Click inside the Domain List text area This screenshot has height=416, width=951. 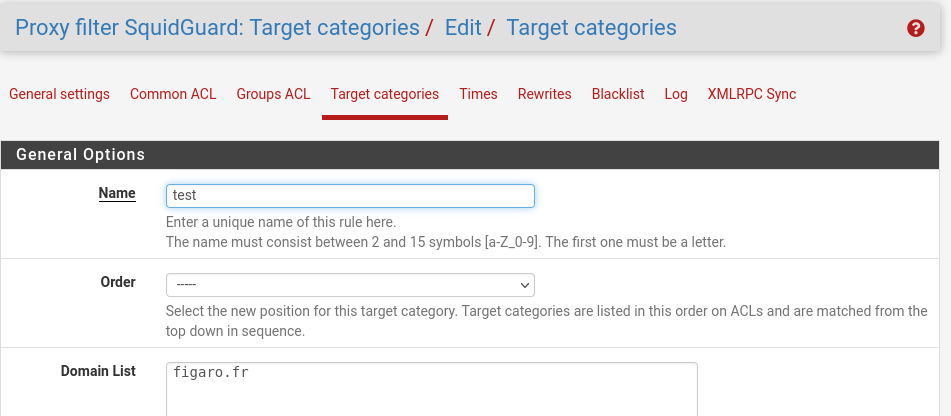point(431,389)
